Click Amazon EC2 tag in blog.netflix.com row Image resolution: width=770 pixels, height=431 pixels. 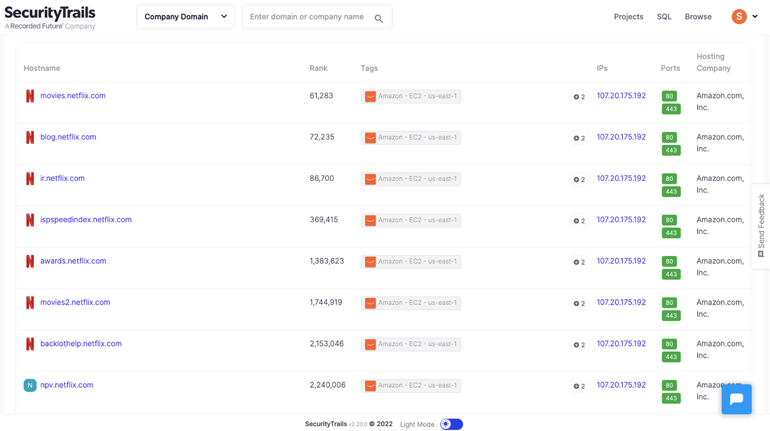tap(411, 137)
